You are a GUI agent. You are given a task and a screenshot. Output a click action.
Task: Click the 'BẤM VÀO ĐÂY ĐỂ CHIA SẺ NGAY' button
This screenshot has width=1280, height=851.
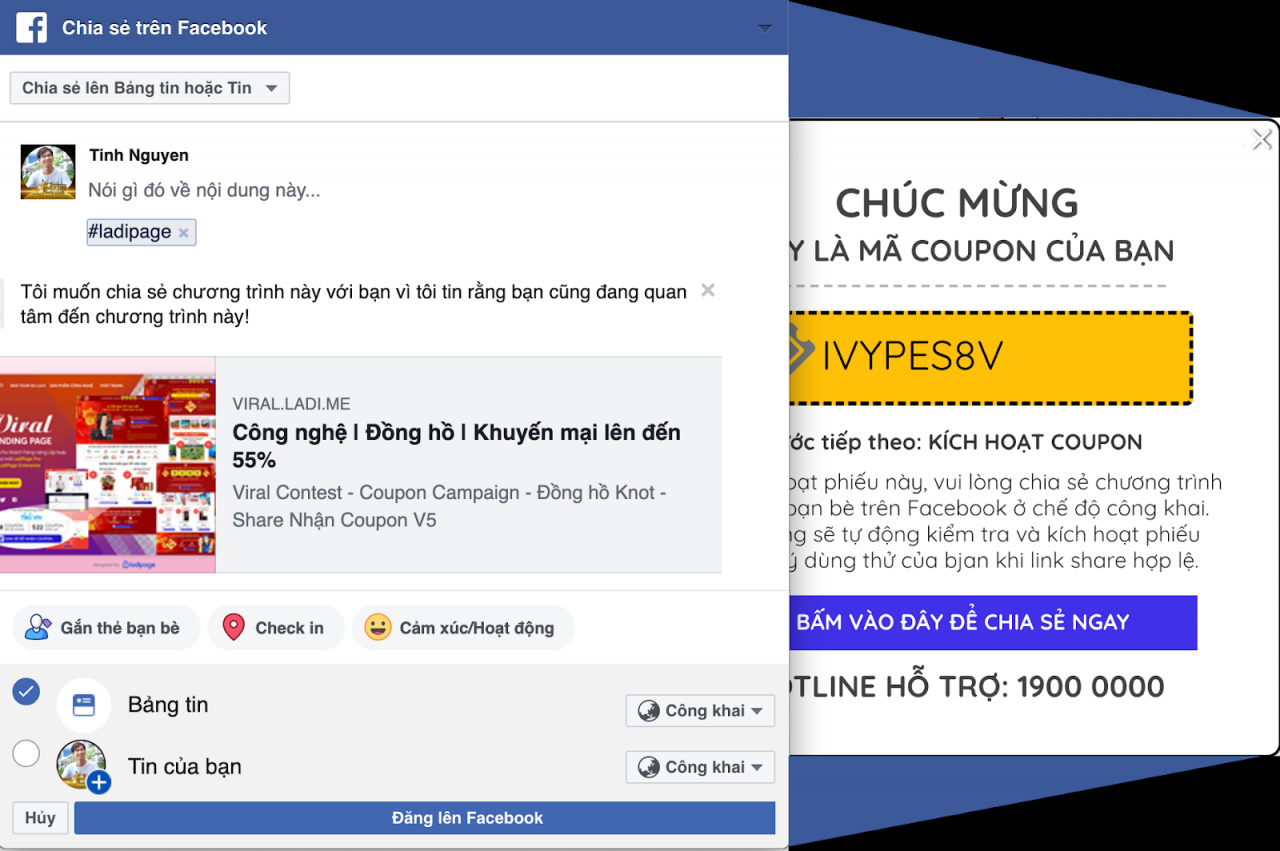coord(993,622)
